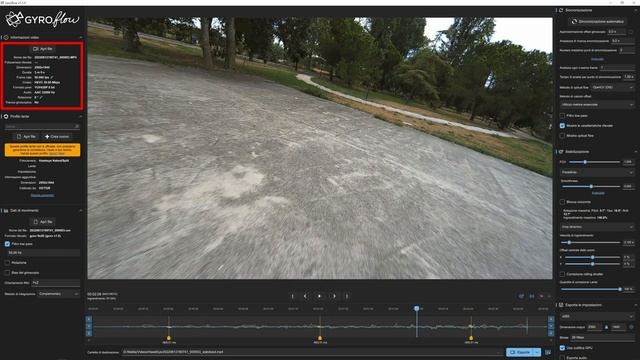This screenshot has height=360, width=640.
Task: Collapse the Profilo lente section
Action: 81,116
